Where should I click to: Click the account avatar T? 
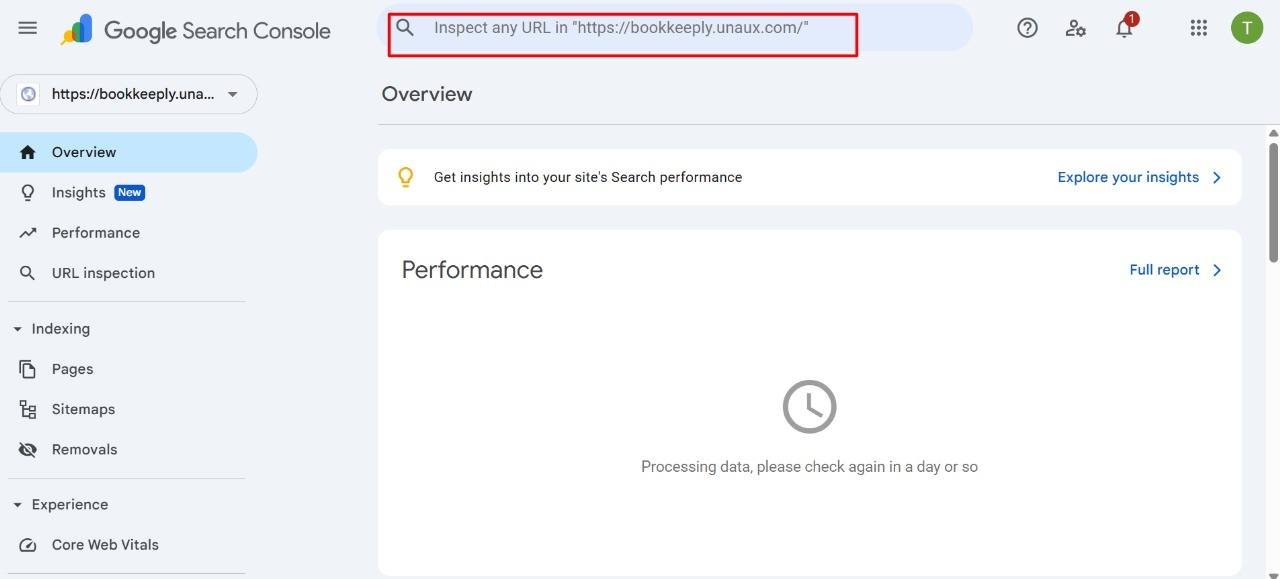(x=1247, y=28)
